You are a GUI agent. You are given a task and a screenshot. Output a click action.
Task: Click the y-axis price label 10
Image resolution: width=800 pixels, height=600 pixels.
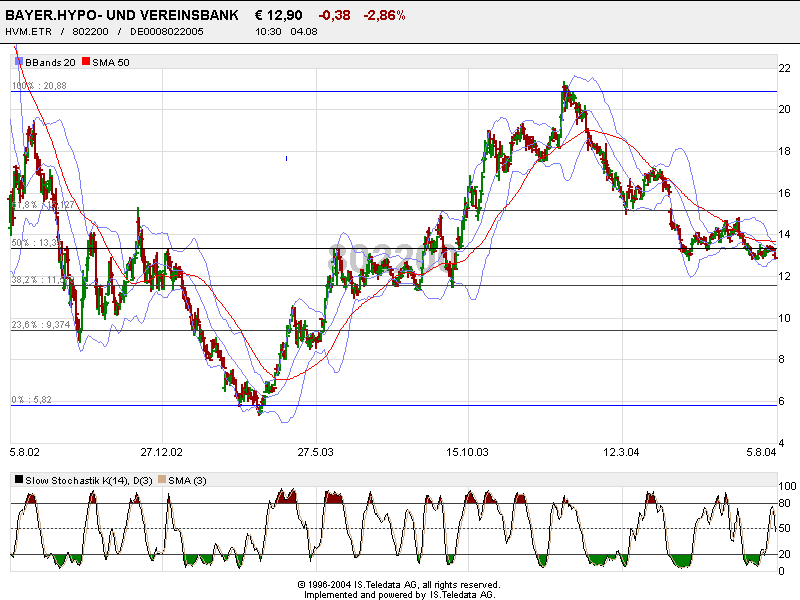pos(784,318)
